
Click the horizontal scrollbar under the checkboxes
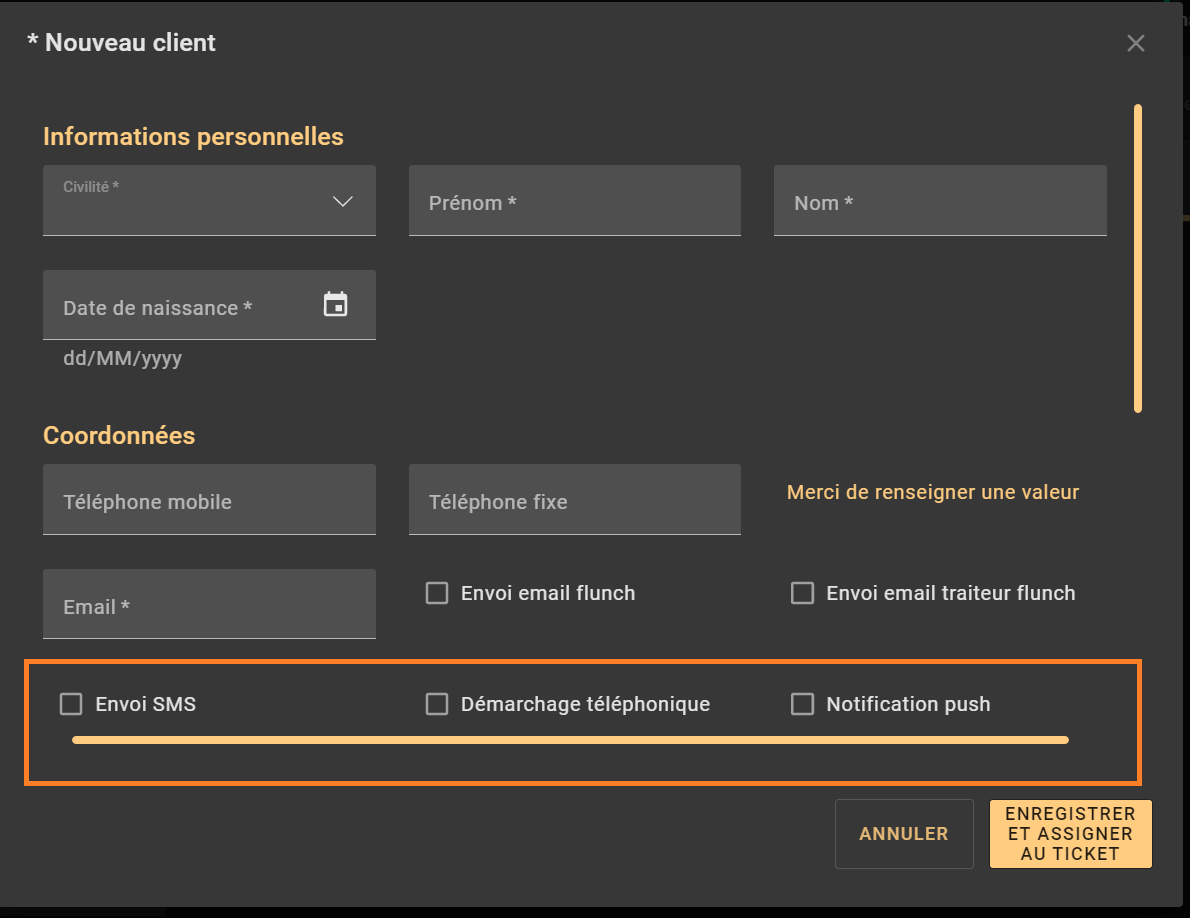[570, 740]
